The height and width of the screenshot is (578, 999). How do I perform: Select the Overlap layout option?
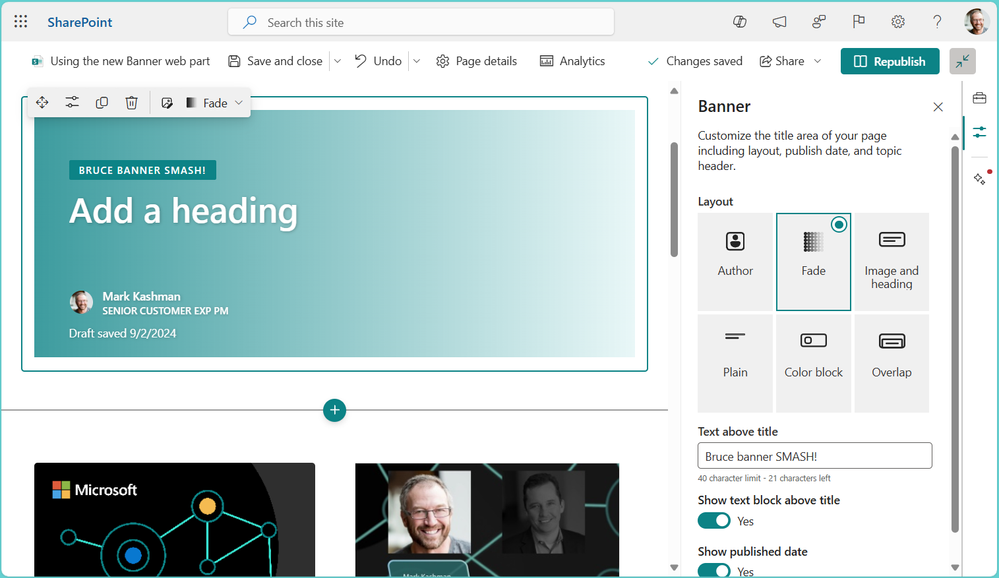(891, 363)
